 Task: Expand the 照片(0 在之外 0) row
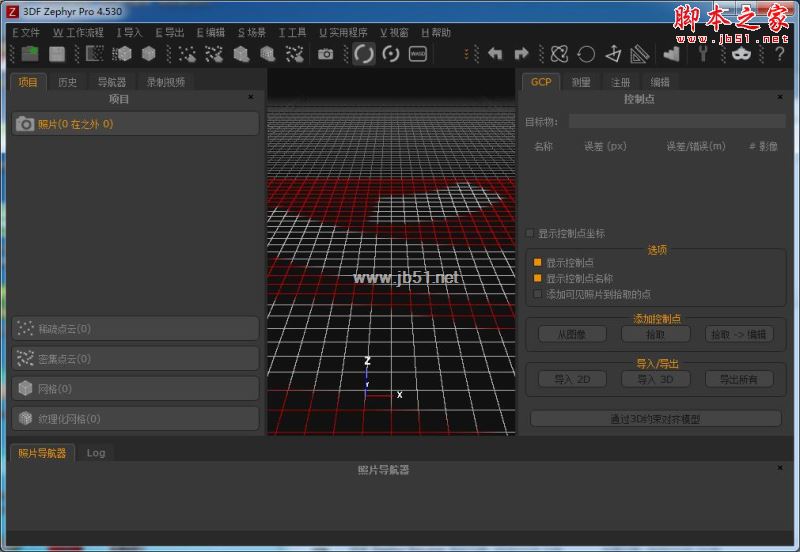click(x=135, y=124)
